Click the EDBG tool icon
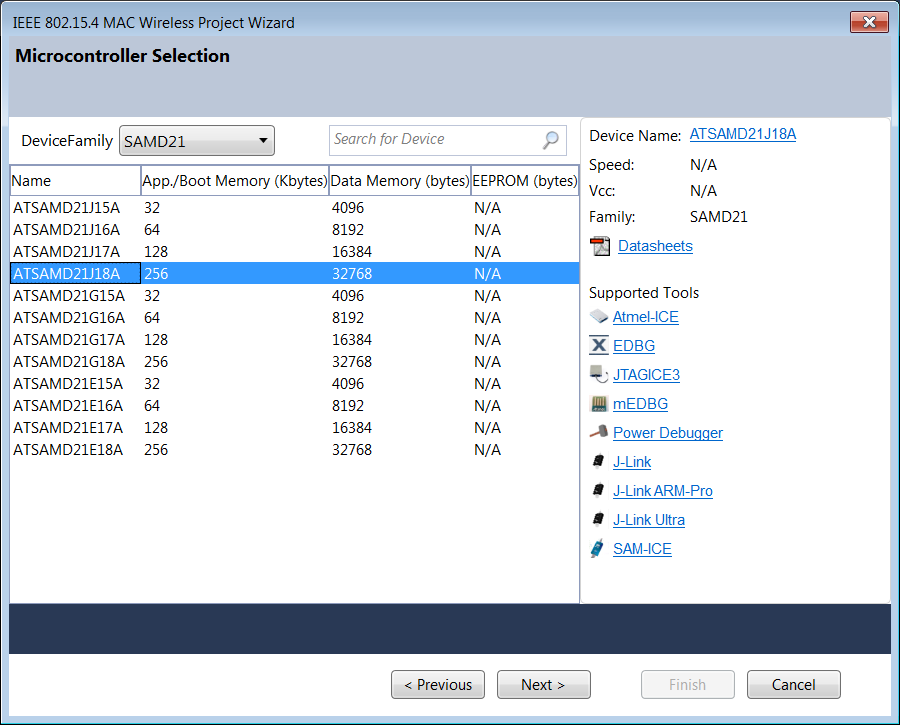This screenshot has height=725, width=900. (x=599, y=346)
